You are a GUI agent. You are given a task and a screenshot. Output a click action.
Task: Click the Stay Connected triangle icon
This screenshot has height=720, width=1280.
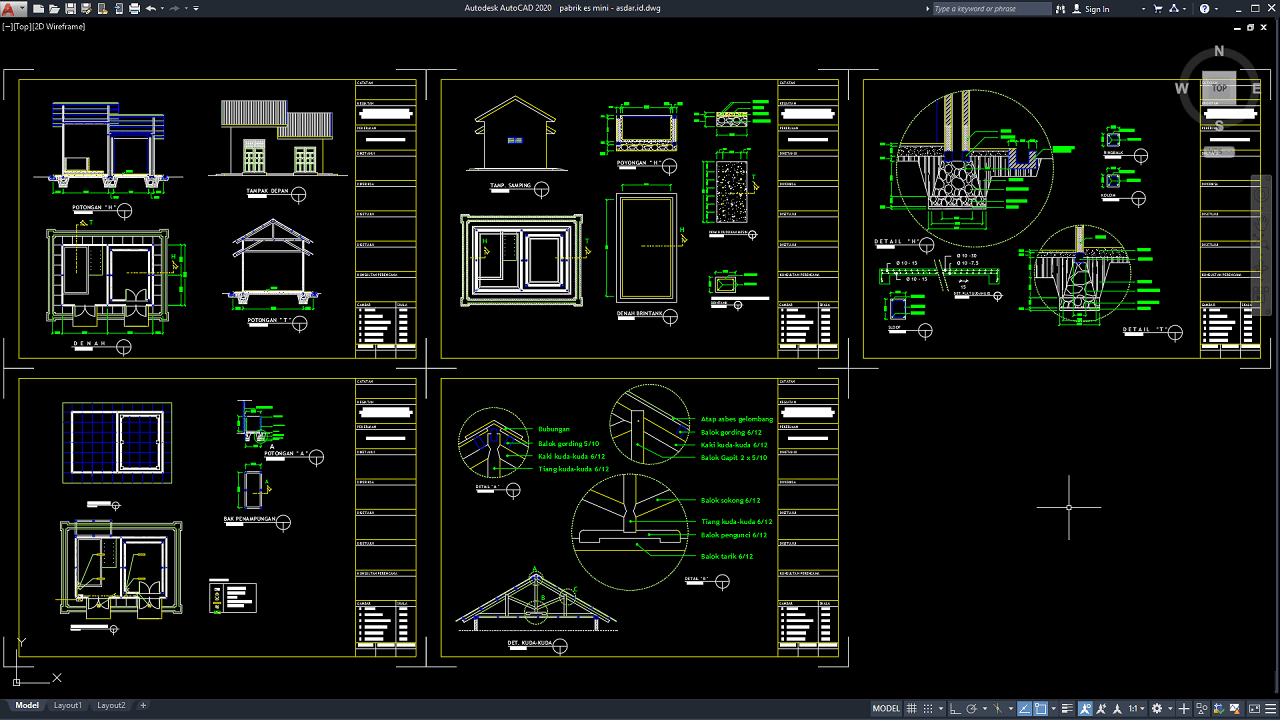(x=1174, y=8)
